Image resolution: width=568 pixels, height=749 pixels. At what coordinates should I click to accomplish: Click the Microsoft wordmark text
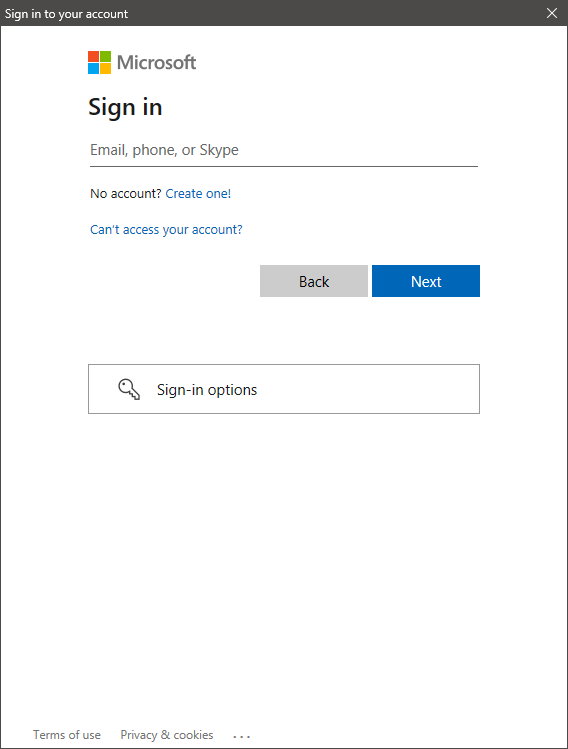[157, 63]
